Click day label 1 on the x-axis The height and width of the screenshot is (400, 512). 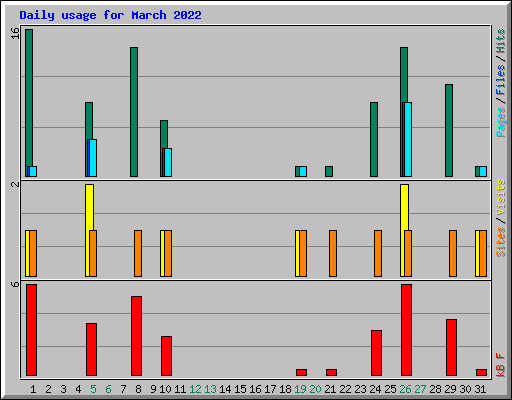33,389
